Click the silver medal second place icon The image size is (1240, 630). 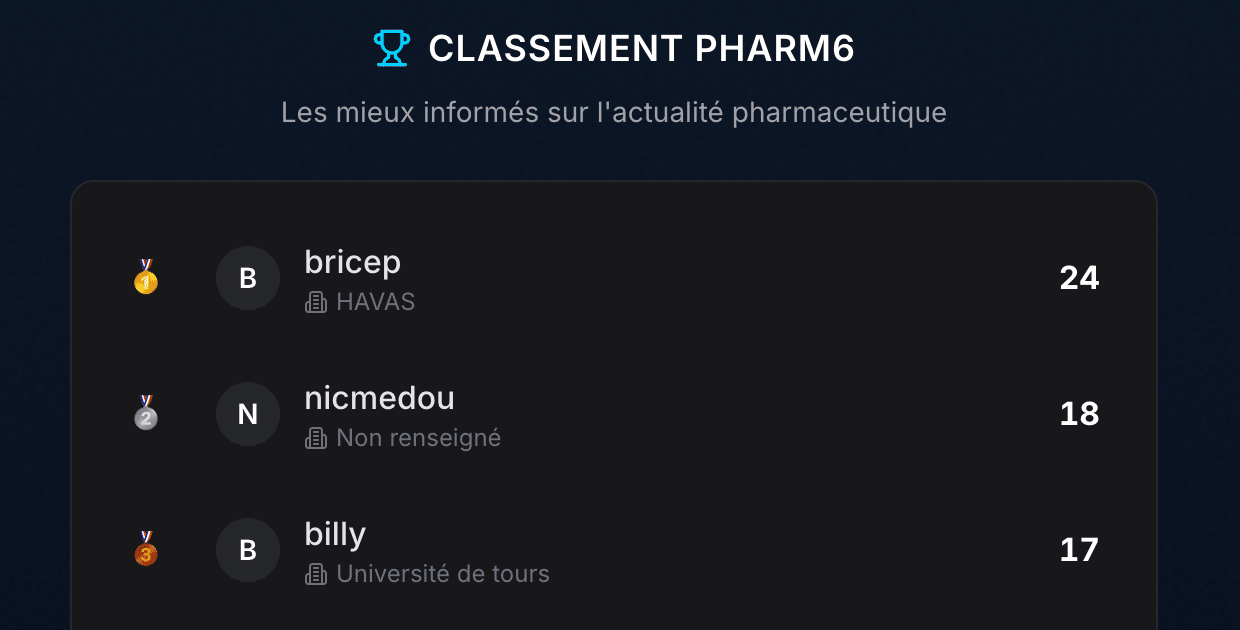(146, 414)
